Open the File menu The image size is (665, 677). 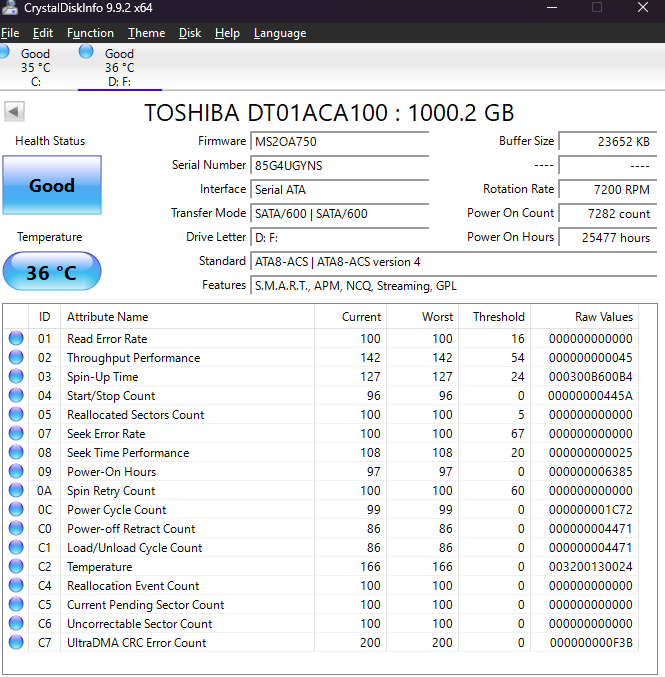click(10, 33)
